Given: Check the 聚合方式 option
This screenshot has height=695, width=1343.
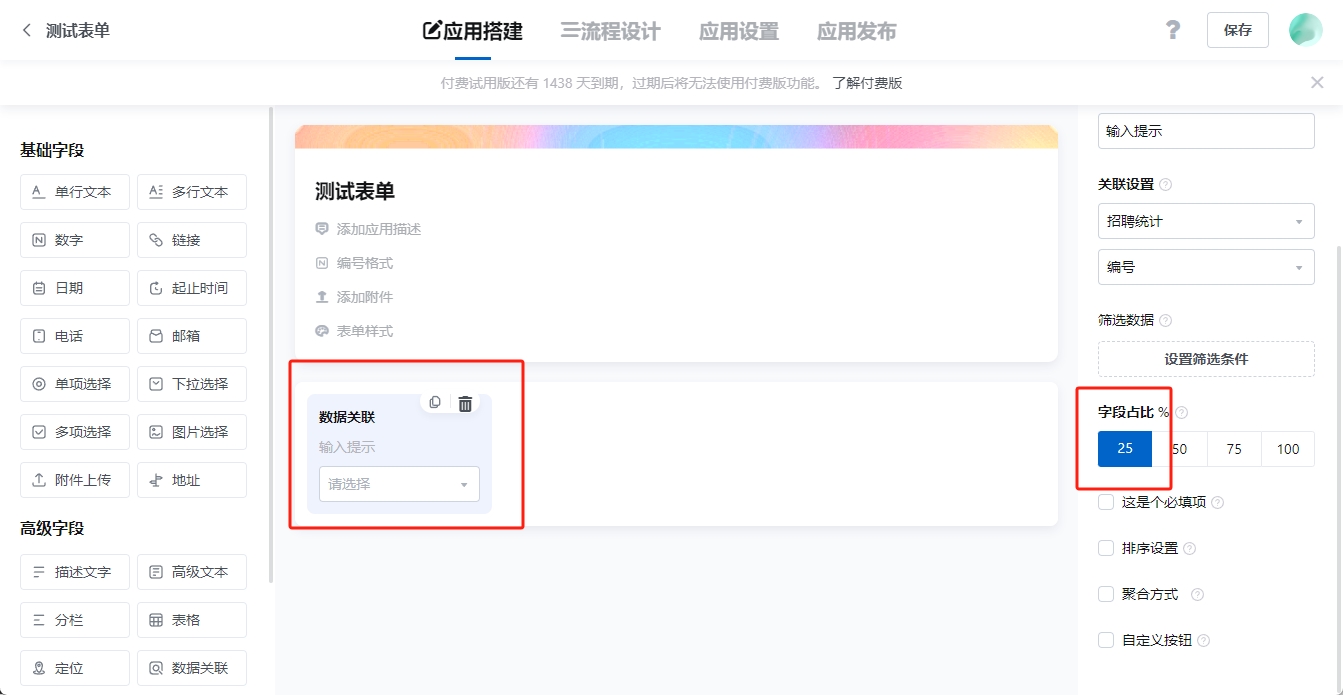Looking at the screenshot, I should point(1106,594).
